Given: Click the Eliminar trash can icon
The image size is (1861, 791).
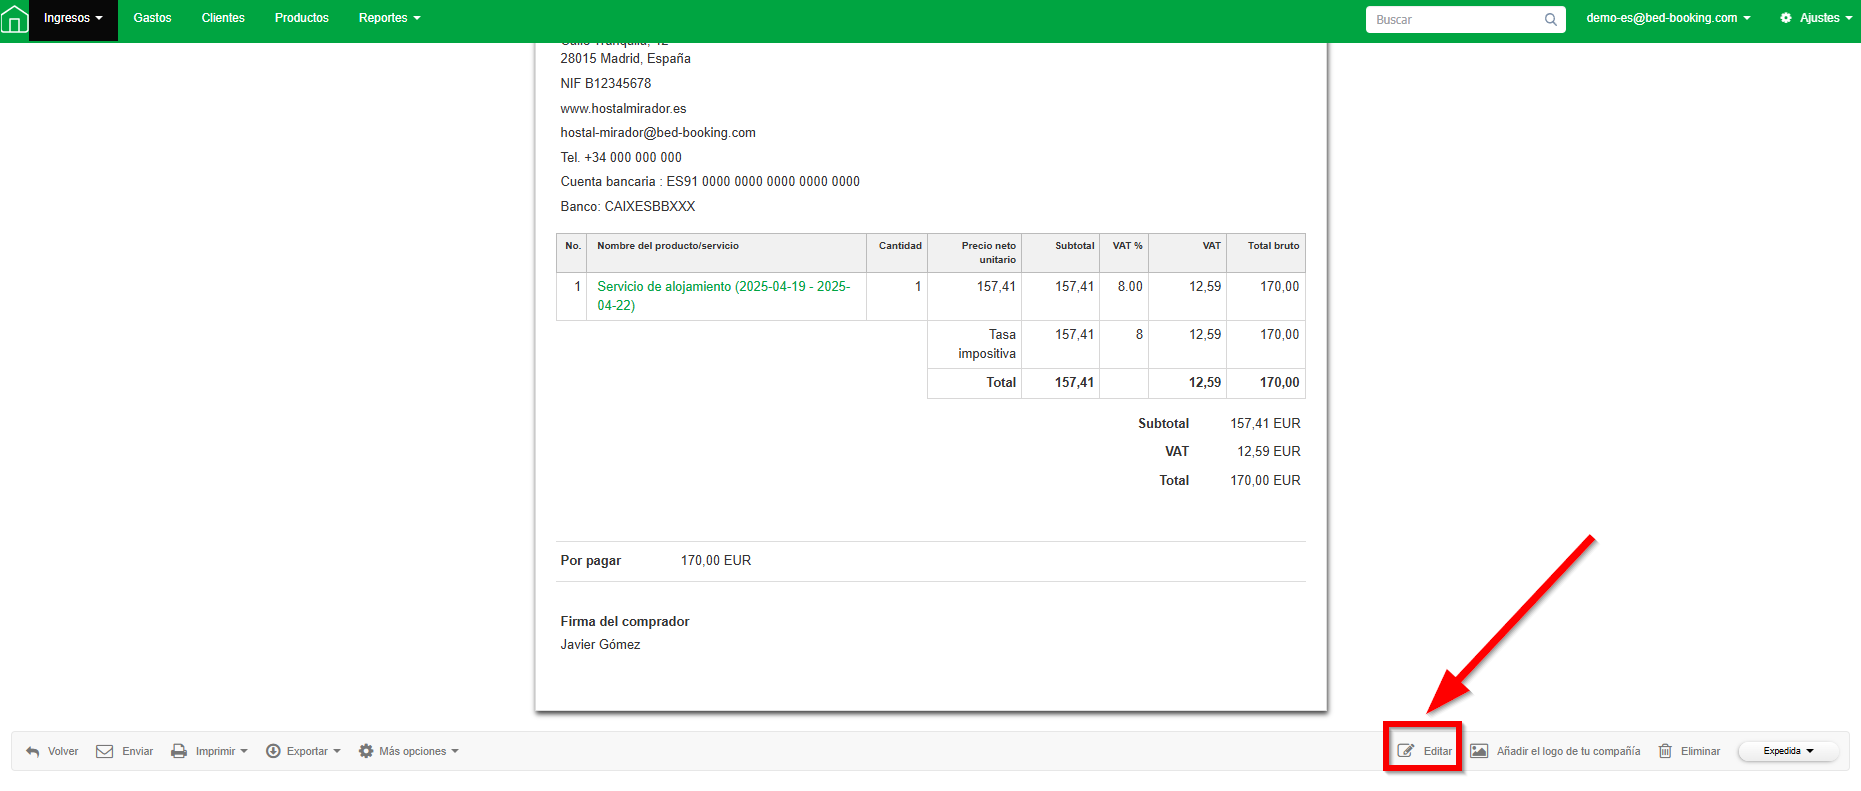Looking at the screenshot, I should point(1665,751).
